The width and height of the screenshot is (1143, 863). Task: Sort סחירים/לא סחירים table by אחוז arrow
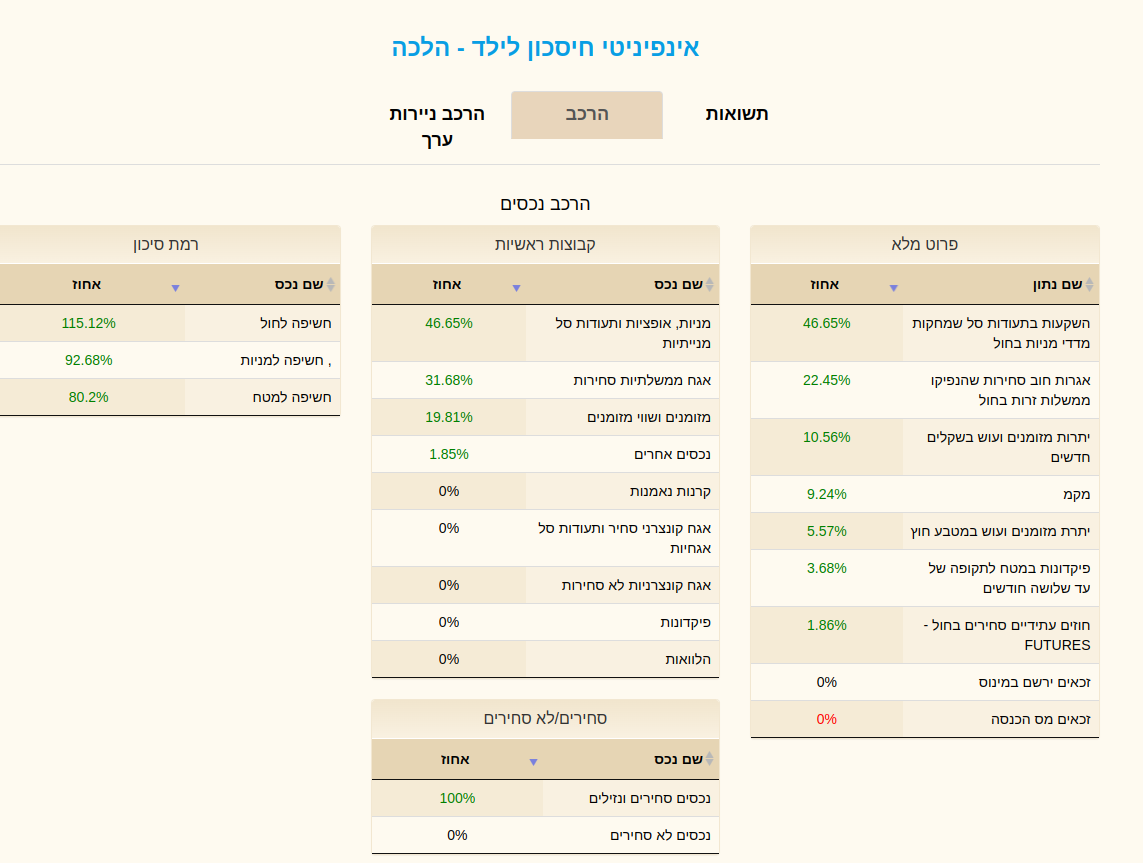click(x=534, y=762)
